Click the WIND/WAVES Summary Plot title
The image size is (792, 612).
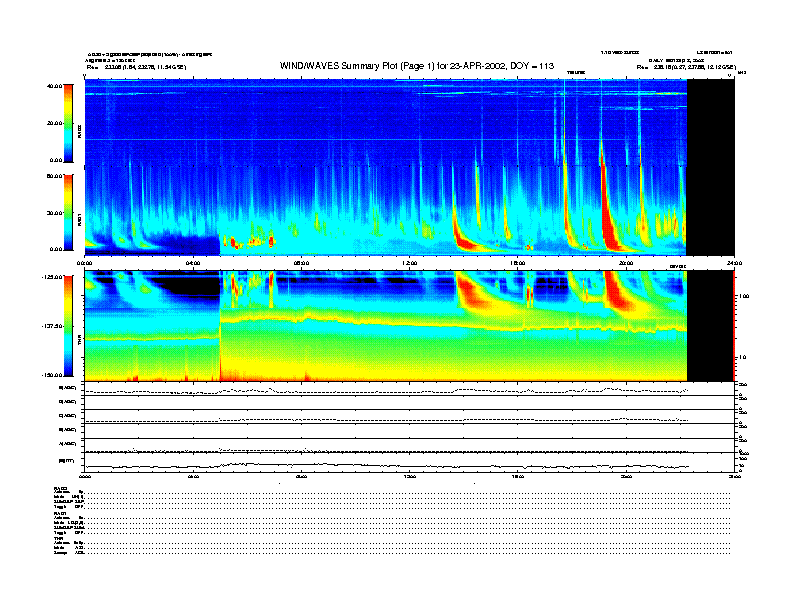pos(417,66)
